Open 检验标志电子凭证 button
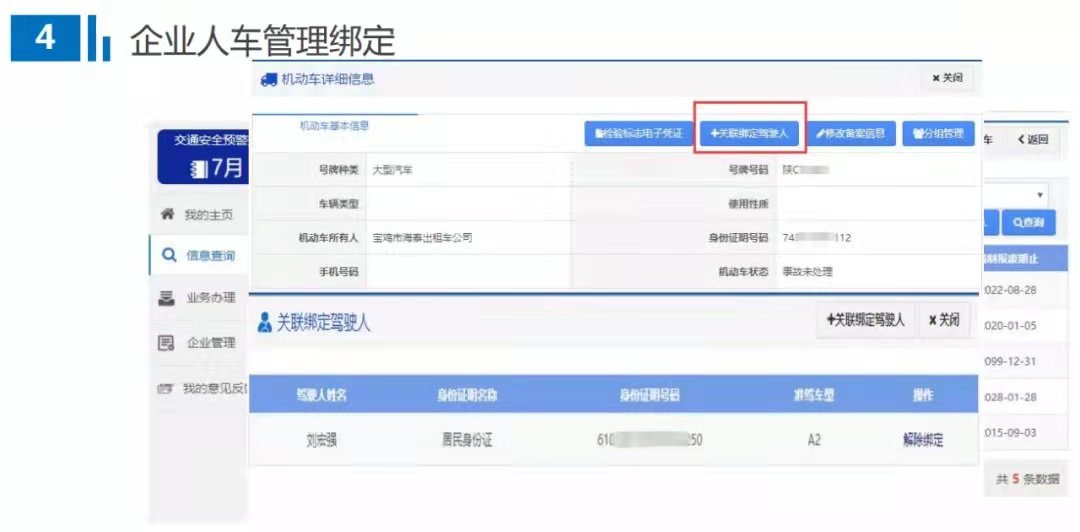The width and height of the screenshot is (1080, 532). click(x=638, y=134)
